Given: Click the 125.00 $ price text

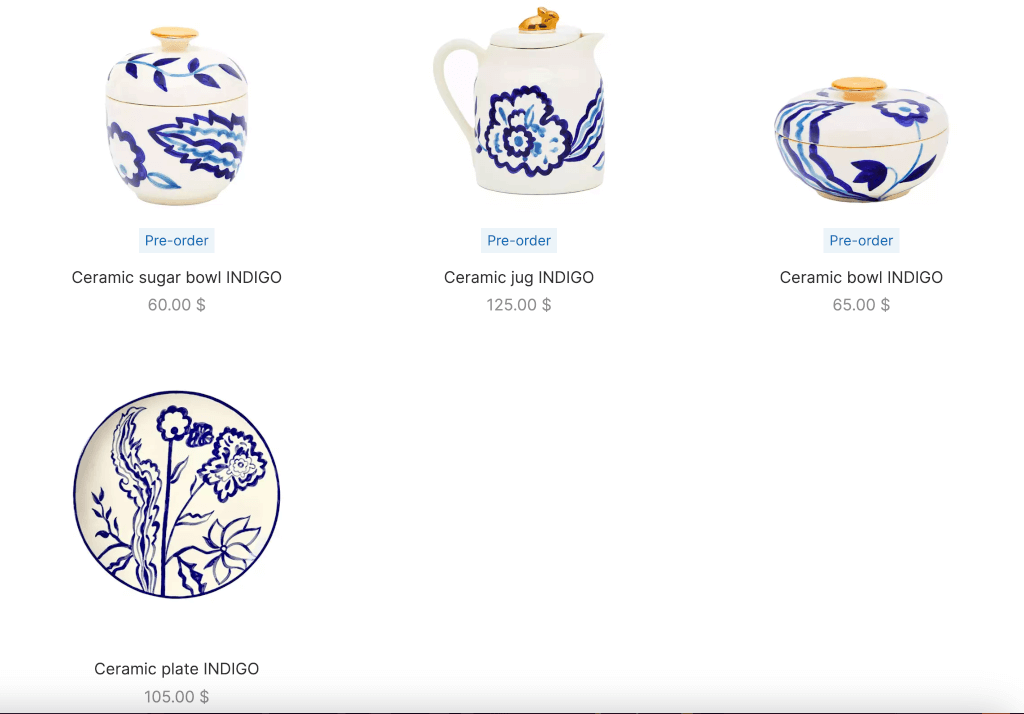Looking at the screenshot, I should click(x=519, y=305).
